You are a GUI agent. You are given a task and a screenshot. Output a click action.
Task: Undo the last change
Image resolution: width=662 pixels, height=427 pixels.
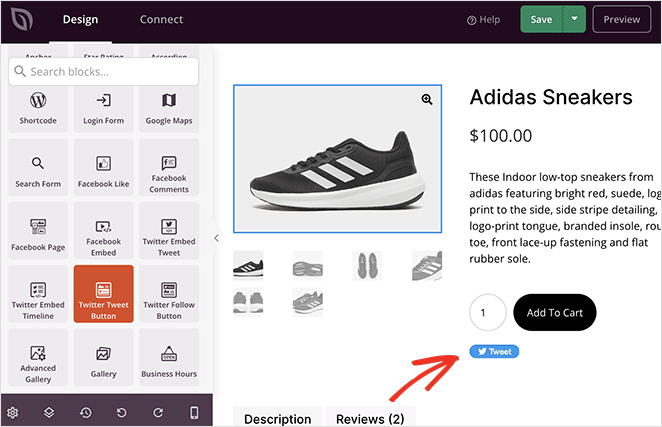coord(122,413)
